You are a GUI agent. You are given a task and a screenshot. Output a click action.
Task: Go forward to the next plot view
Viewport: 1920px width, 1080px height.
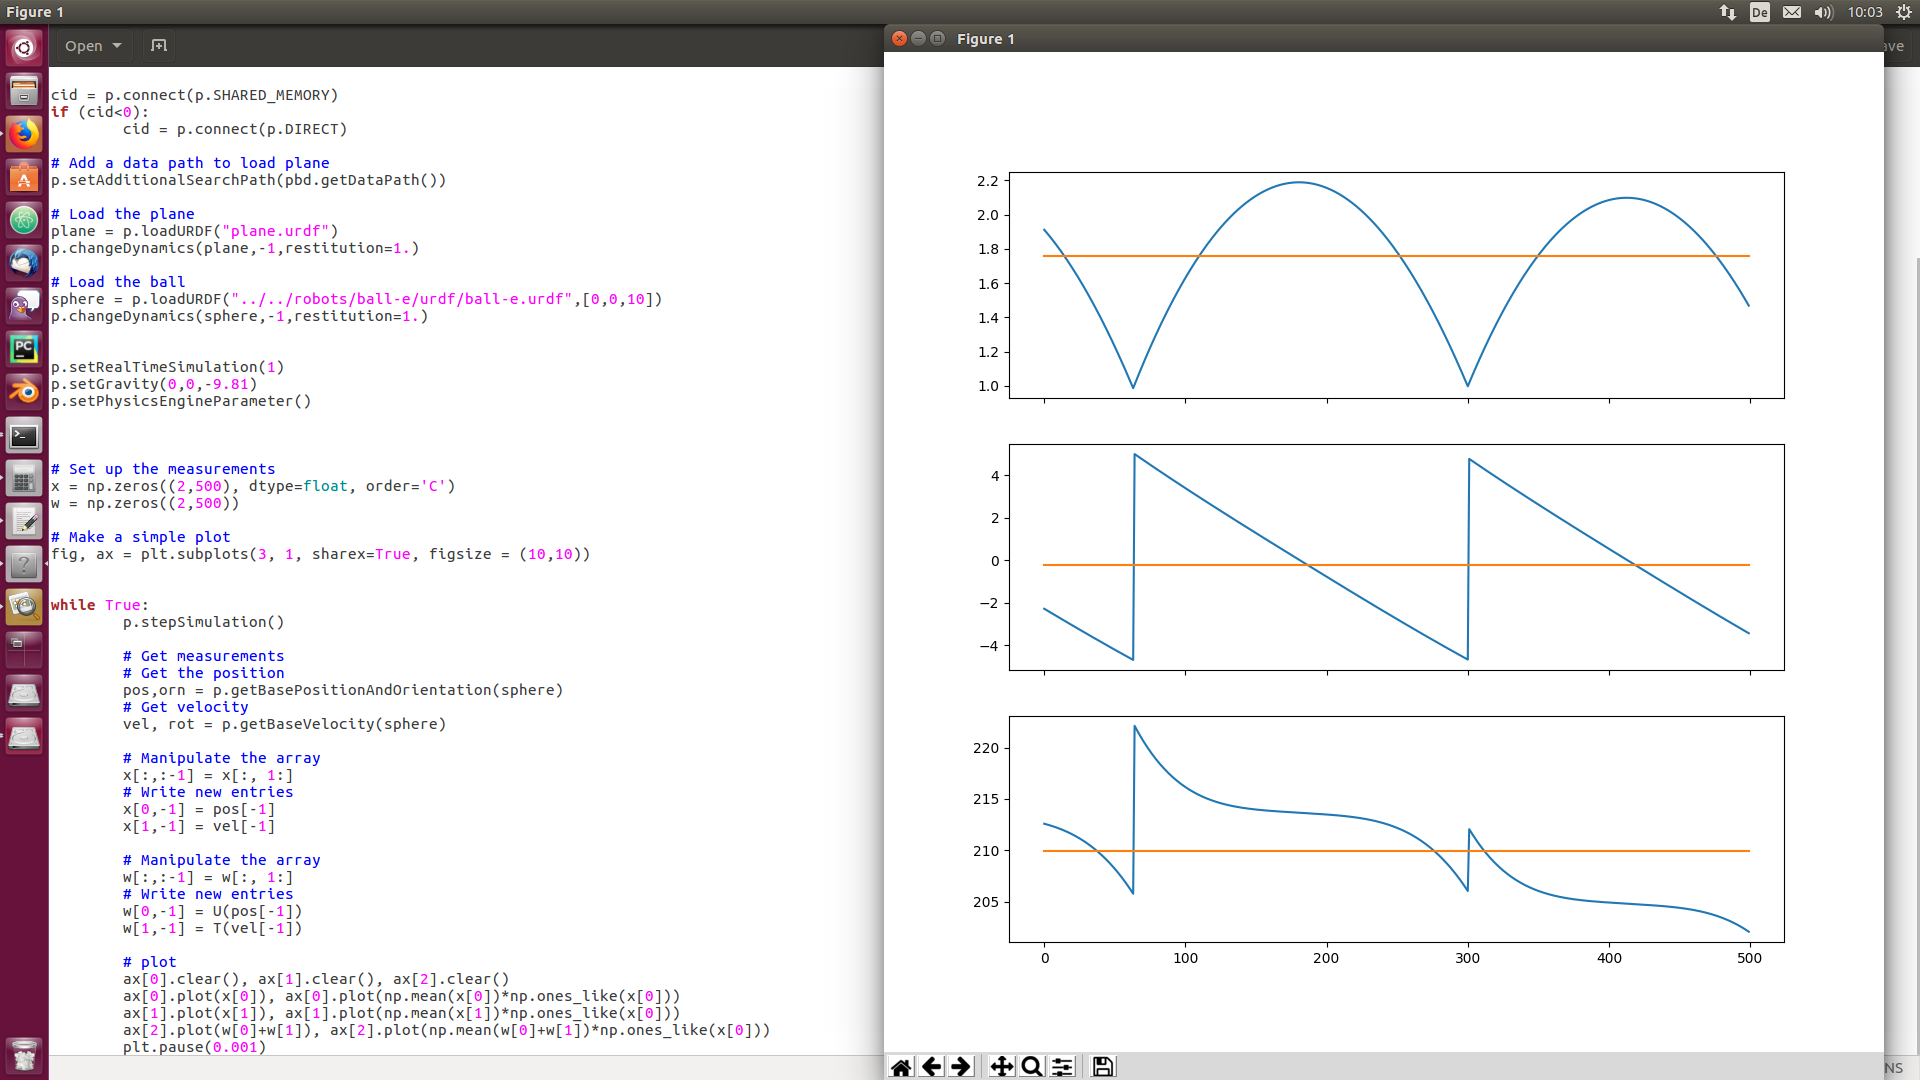coord(961,1066)
